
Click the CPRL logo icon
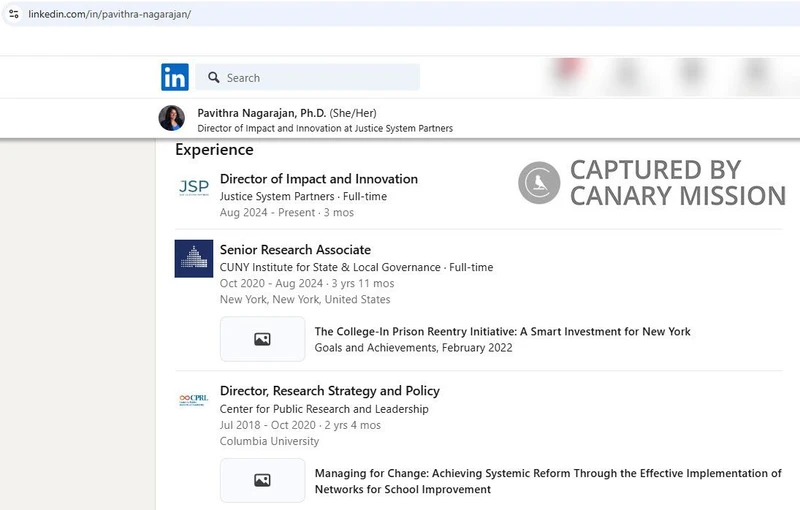[x=194, y=400]
